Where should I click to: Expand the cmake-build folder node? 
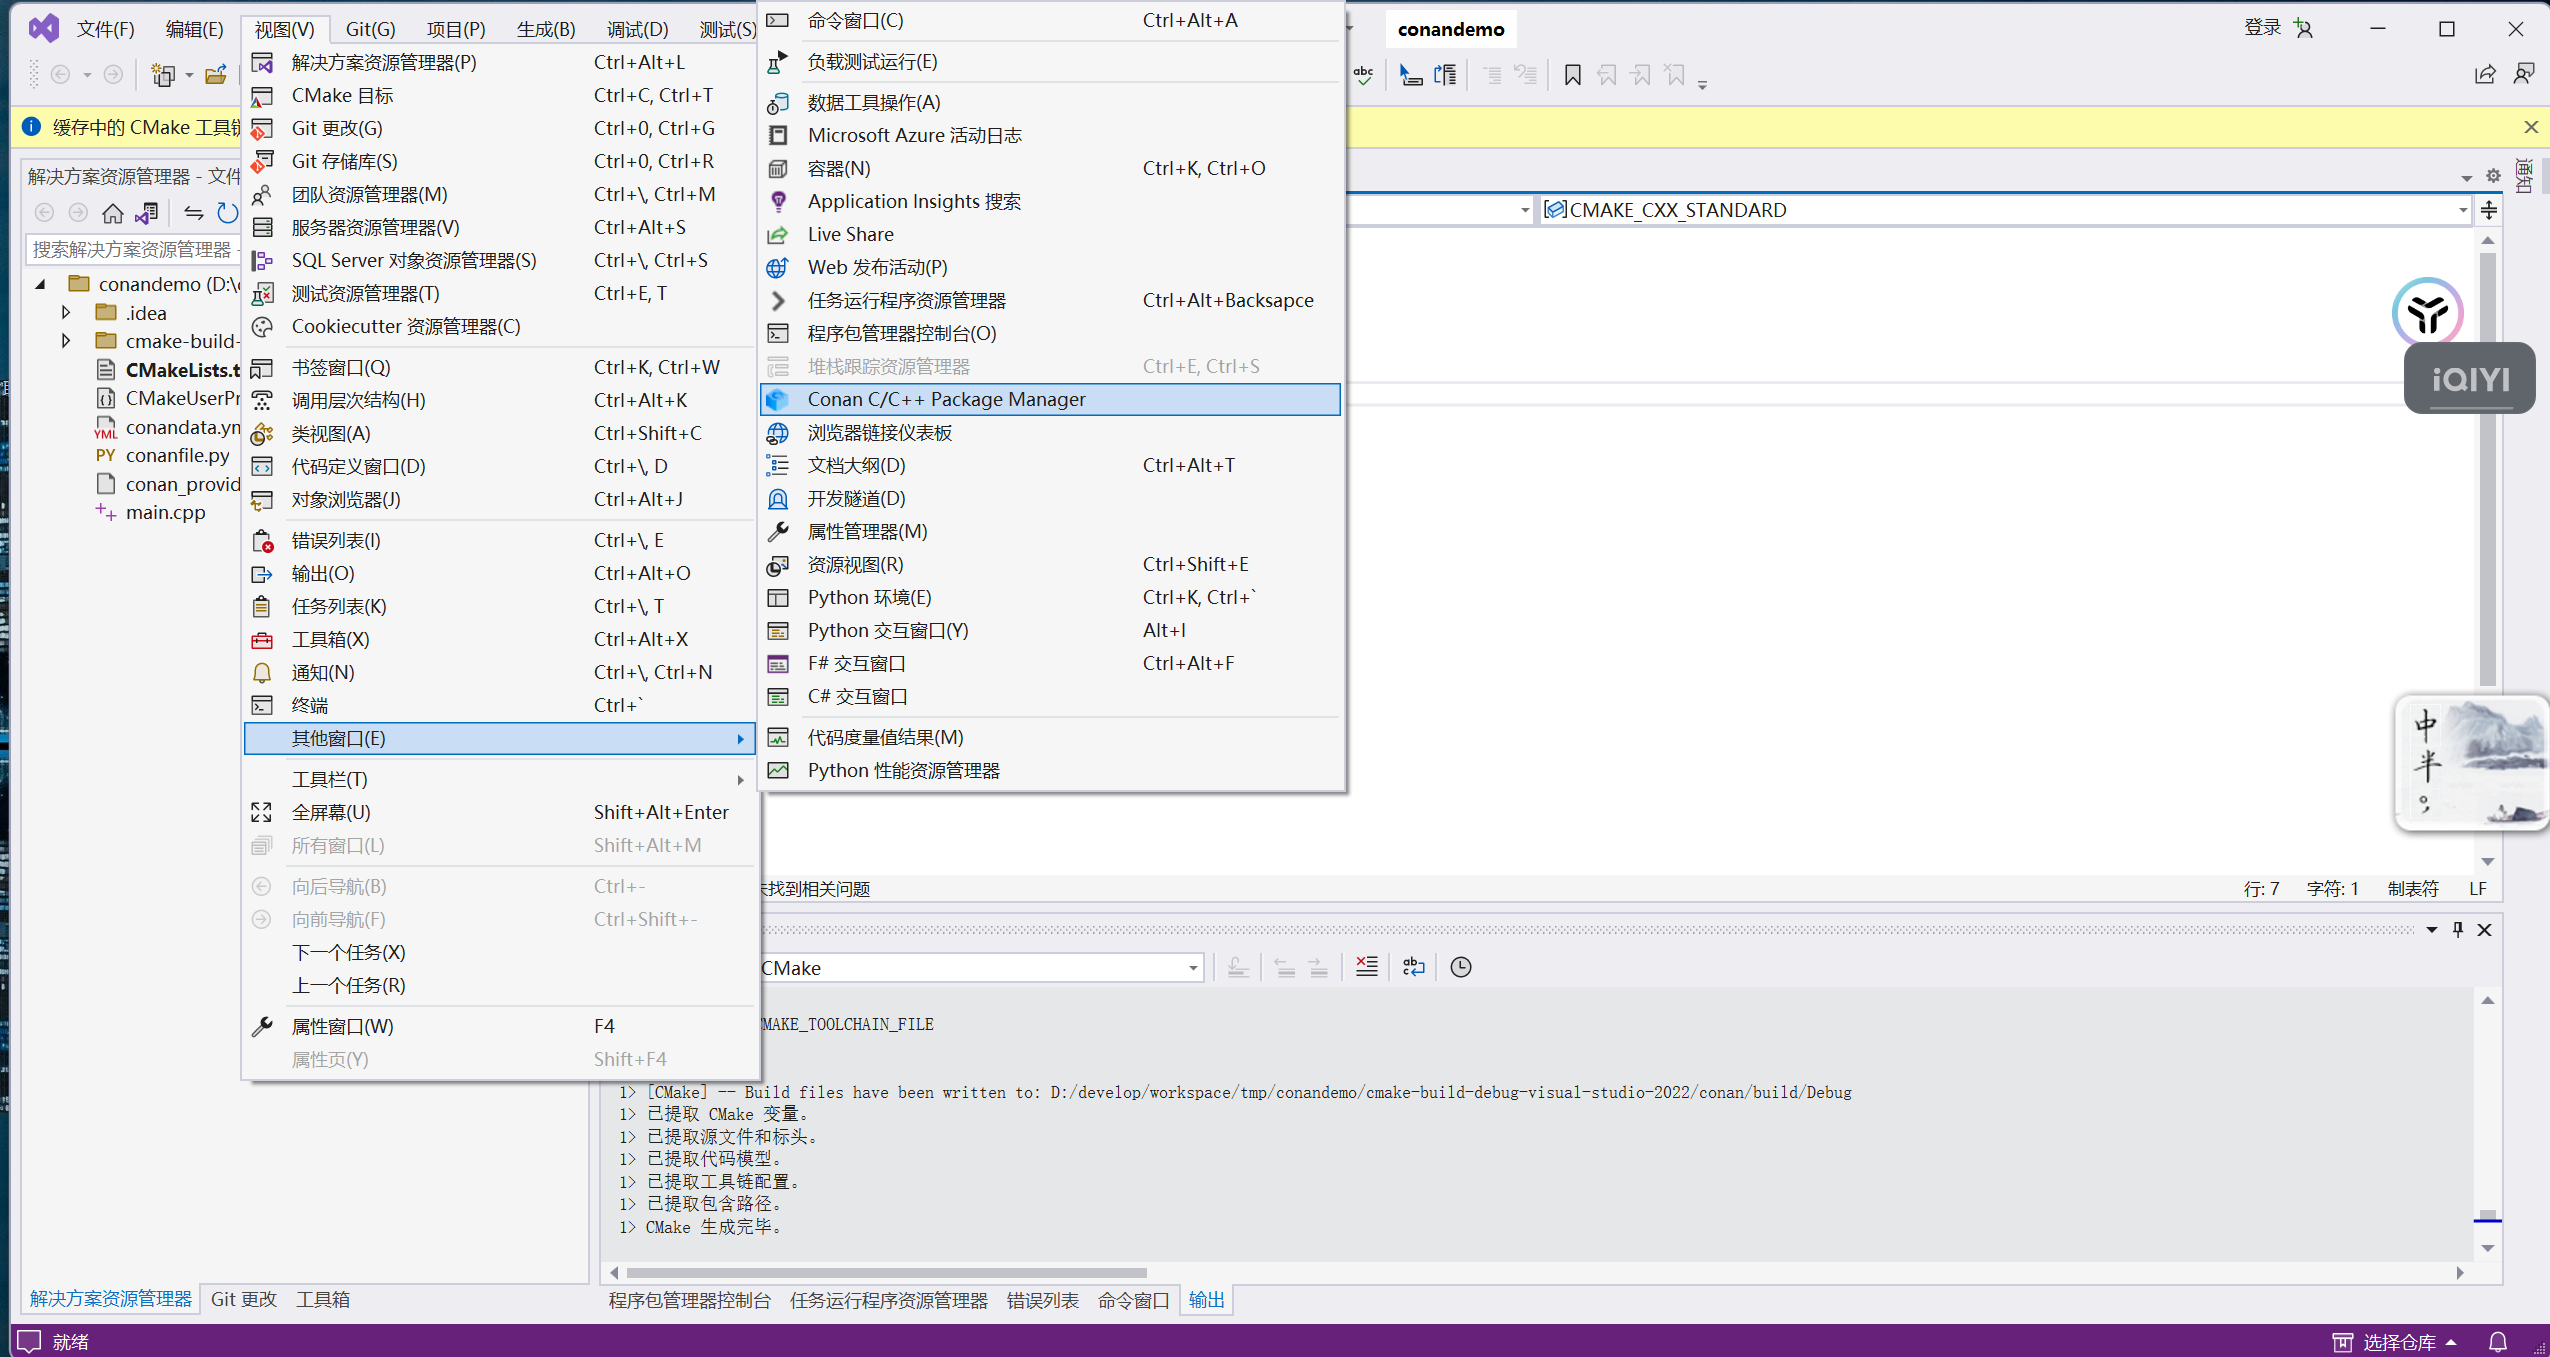click(66, 341)
